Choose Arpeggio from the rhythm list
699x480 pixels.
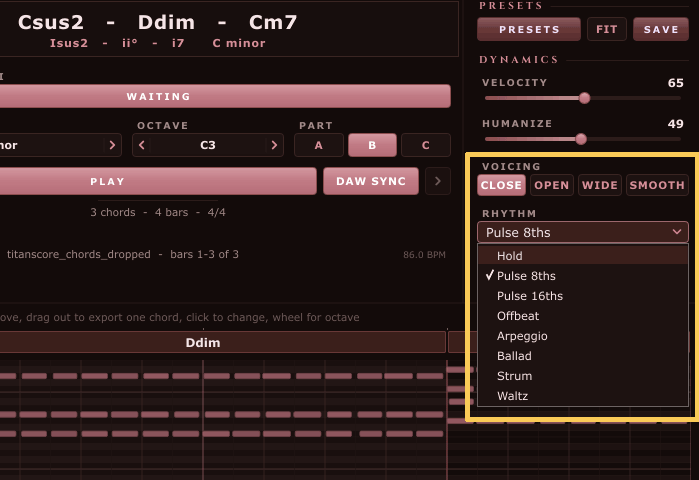coord(583,336)
